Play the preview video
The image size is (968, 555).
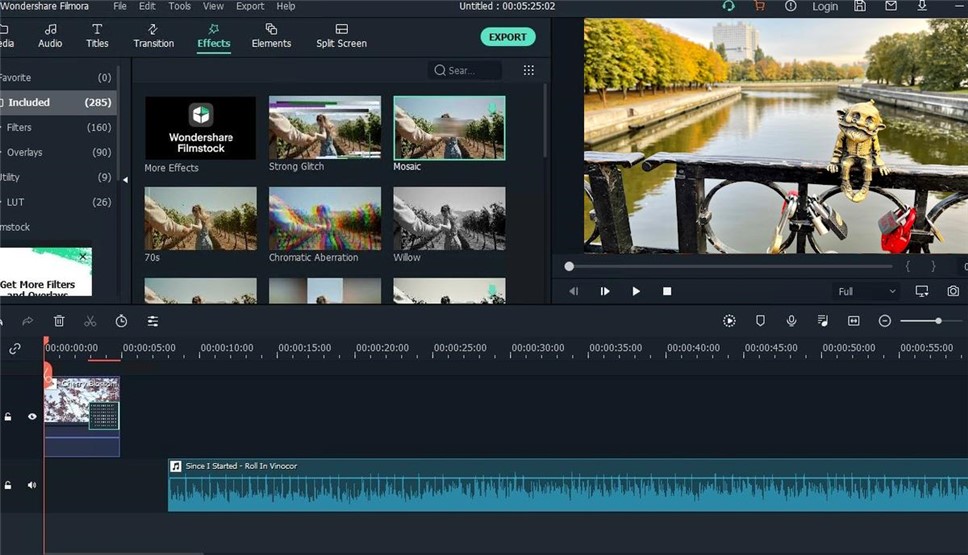pos(636,291)
